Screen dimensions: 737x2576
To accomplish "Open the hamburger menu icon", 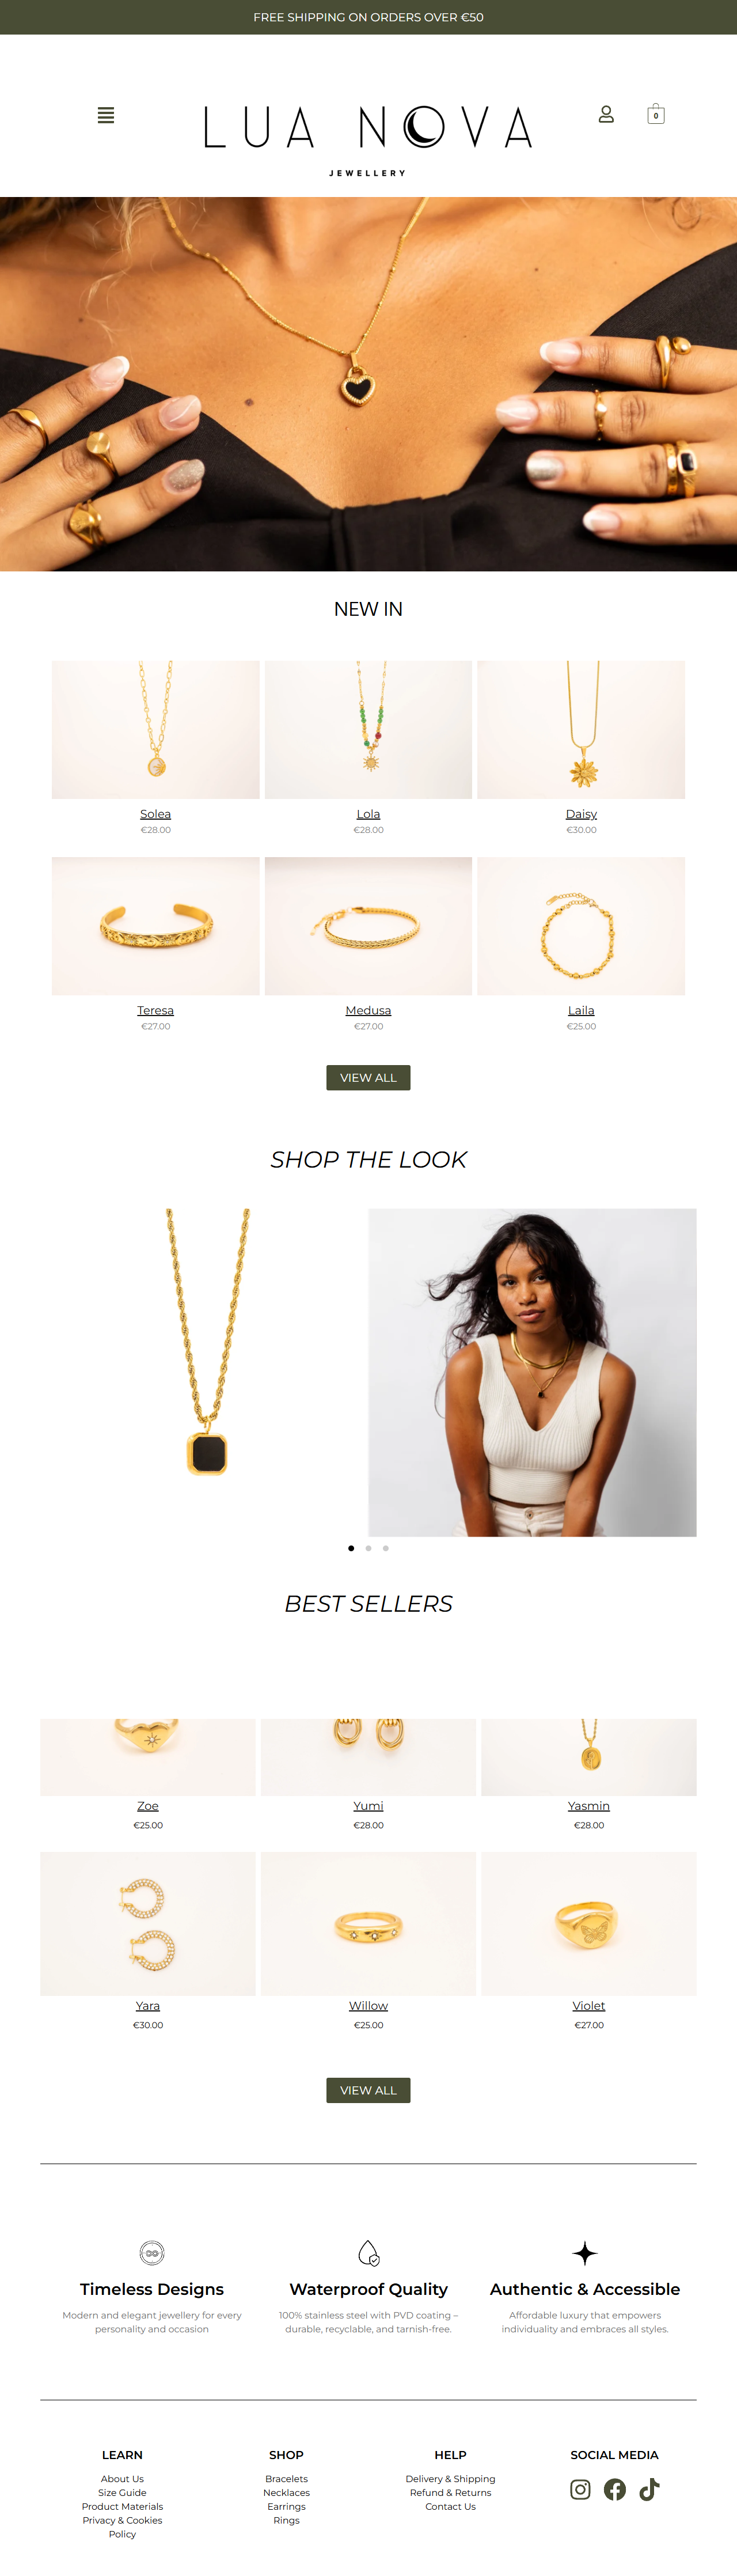I will point(106,115).
